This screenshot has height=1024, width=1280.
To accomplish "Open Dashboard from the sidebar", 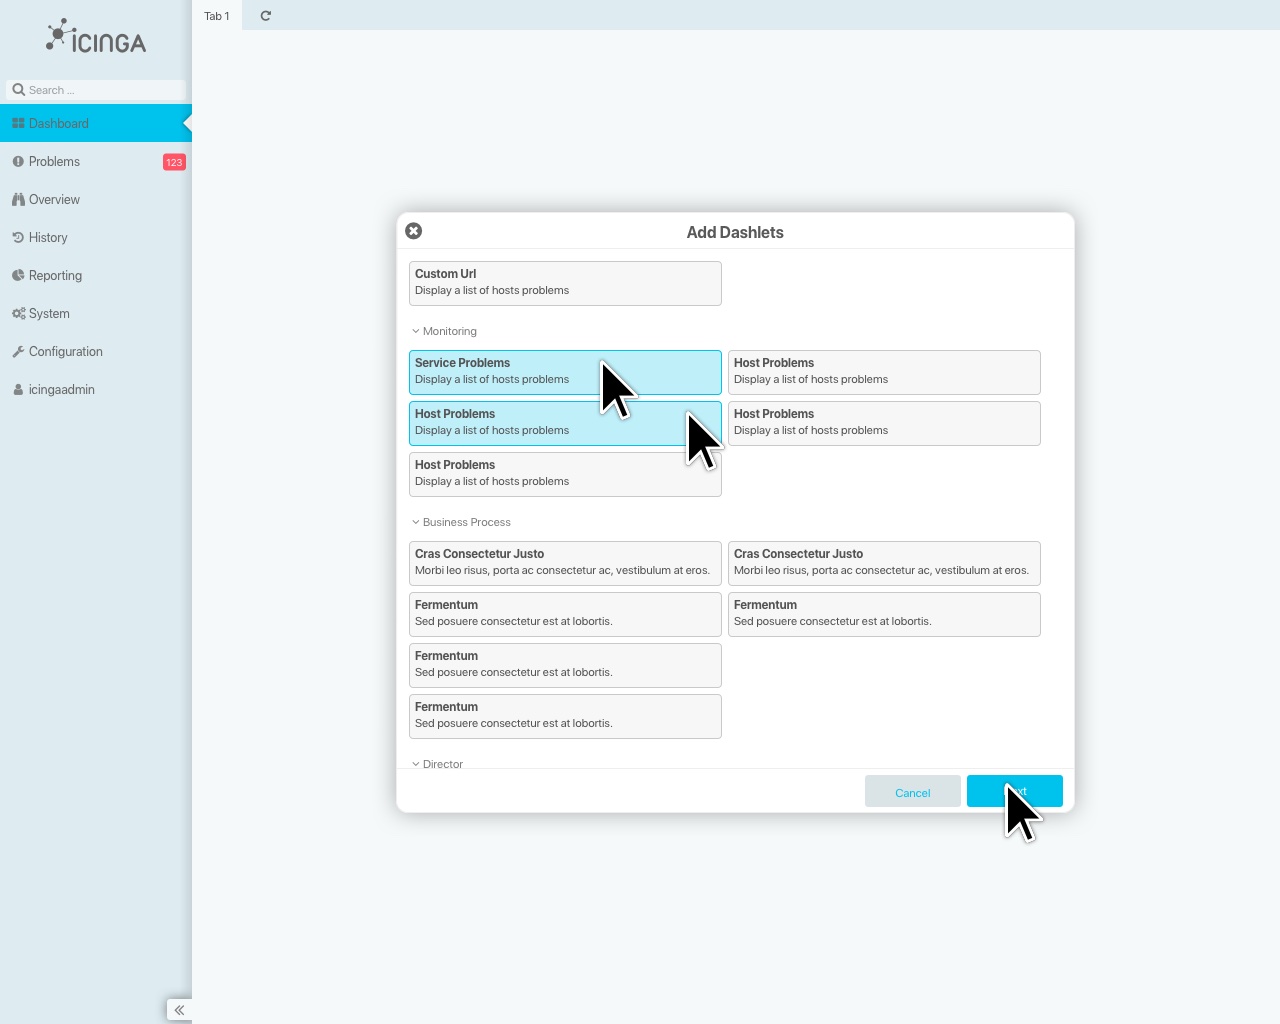I will [x=58, y=123].
